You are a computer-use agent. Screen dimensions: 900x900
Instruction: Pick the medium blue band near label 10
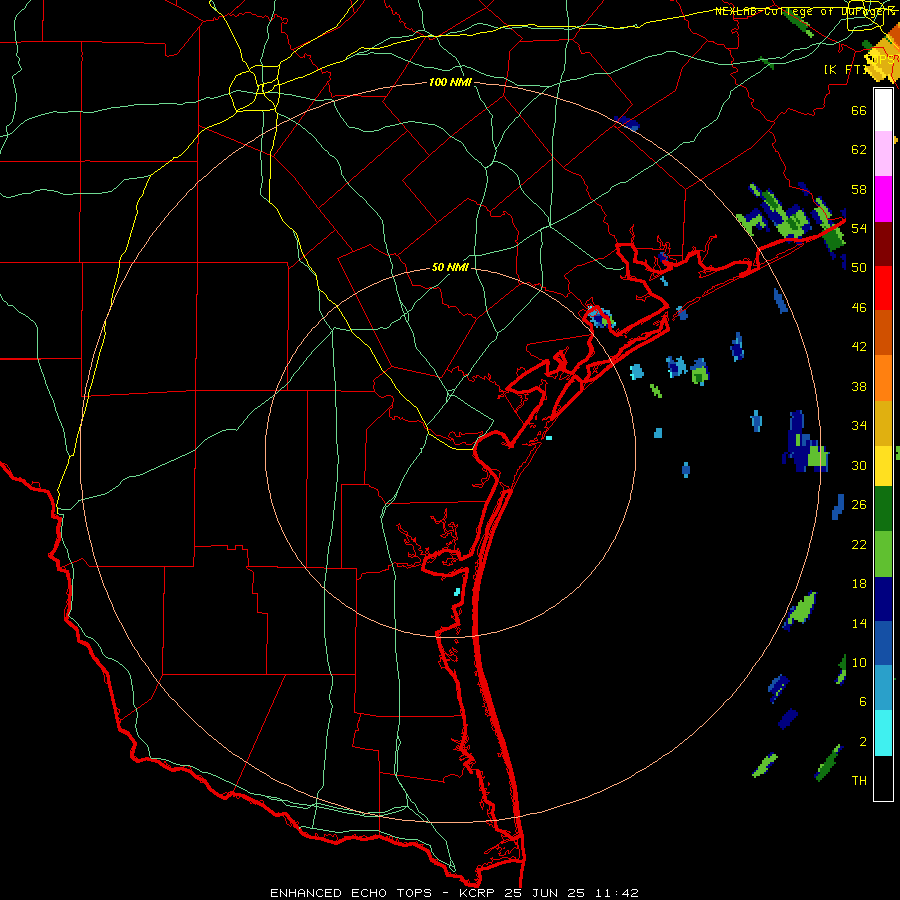point(883,643)
